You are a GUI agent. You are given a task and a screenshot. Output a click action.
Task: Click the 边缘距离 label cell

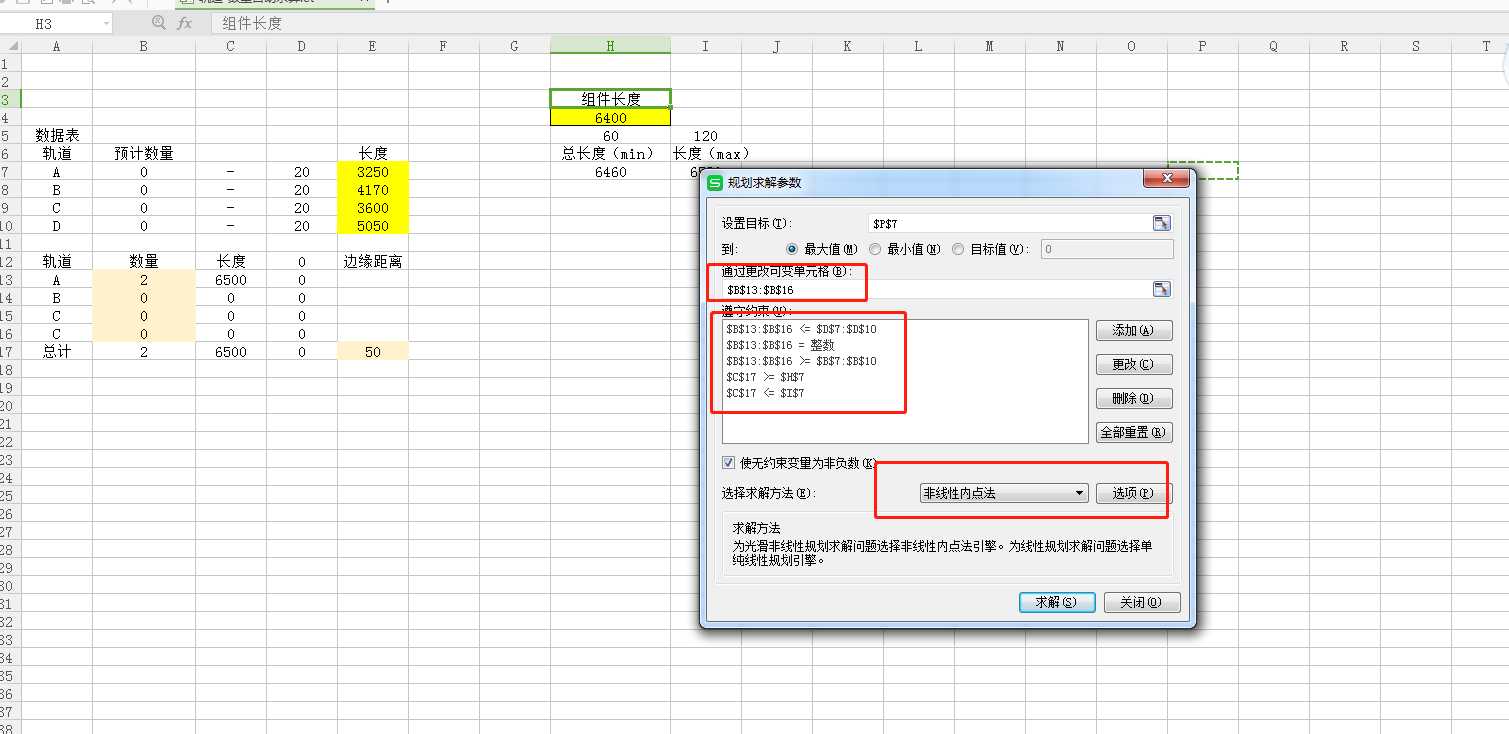click(373, 261)
